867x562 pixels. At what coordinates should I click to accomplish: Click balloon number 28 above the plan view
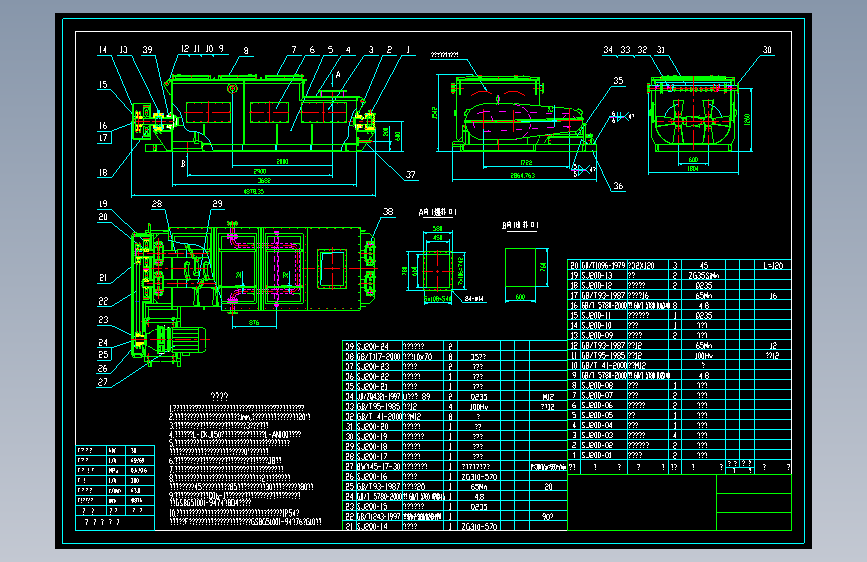(x=157, y=204)
